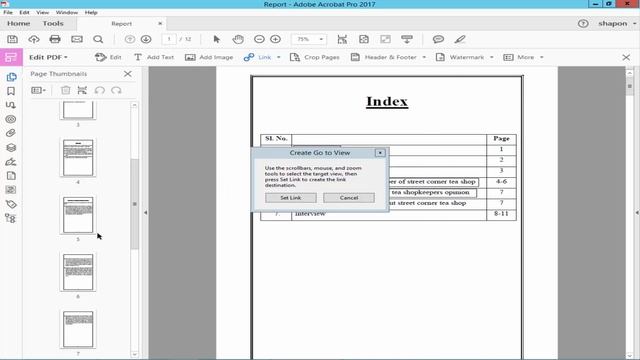Close the Page Thumbnails panel
This screenshot has height=360, width=640.
pyautogui.click(x=128, y=74)
